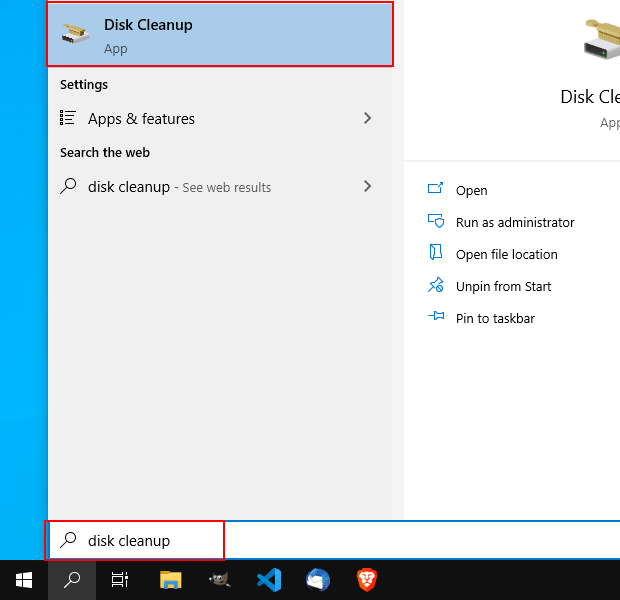
Task: Click Open in the preview pane
Action: pos(471,190)
